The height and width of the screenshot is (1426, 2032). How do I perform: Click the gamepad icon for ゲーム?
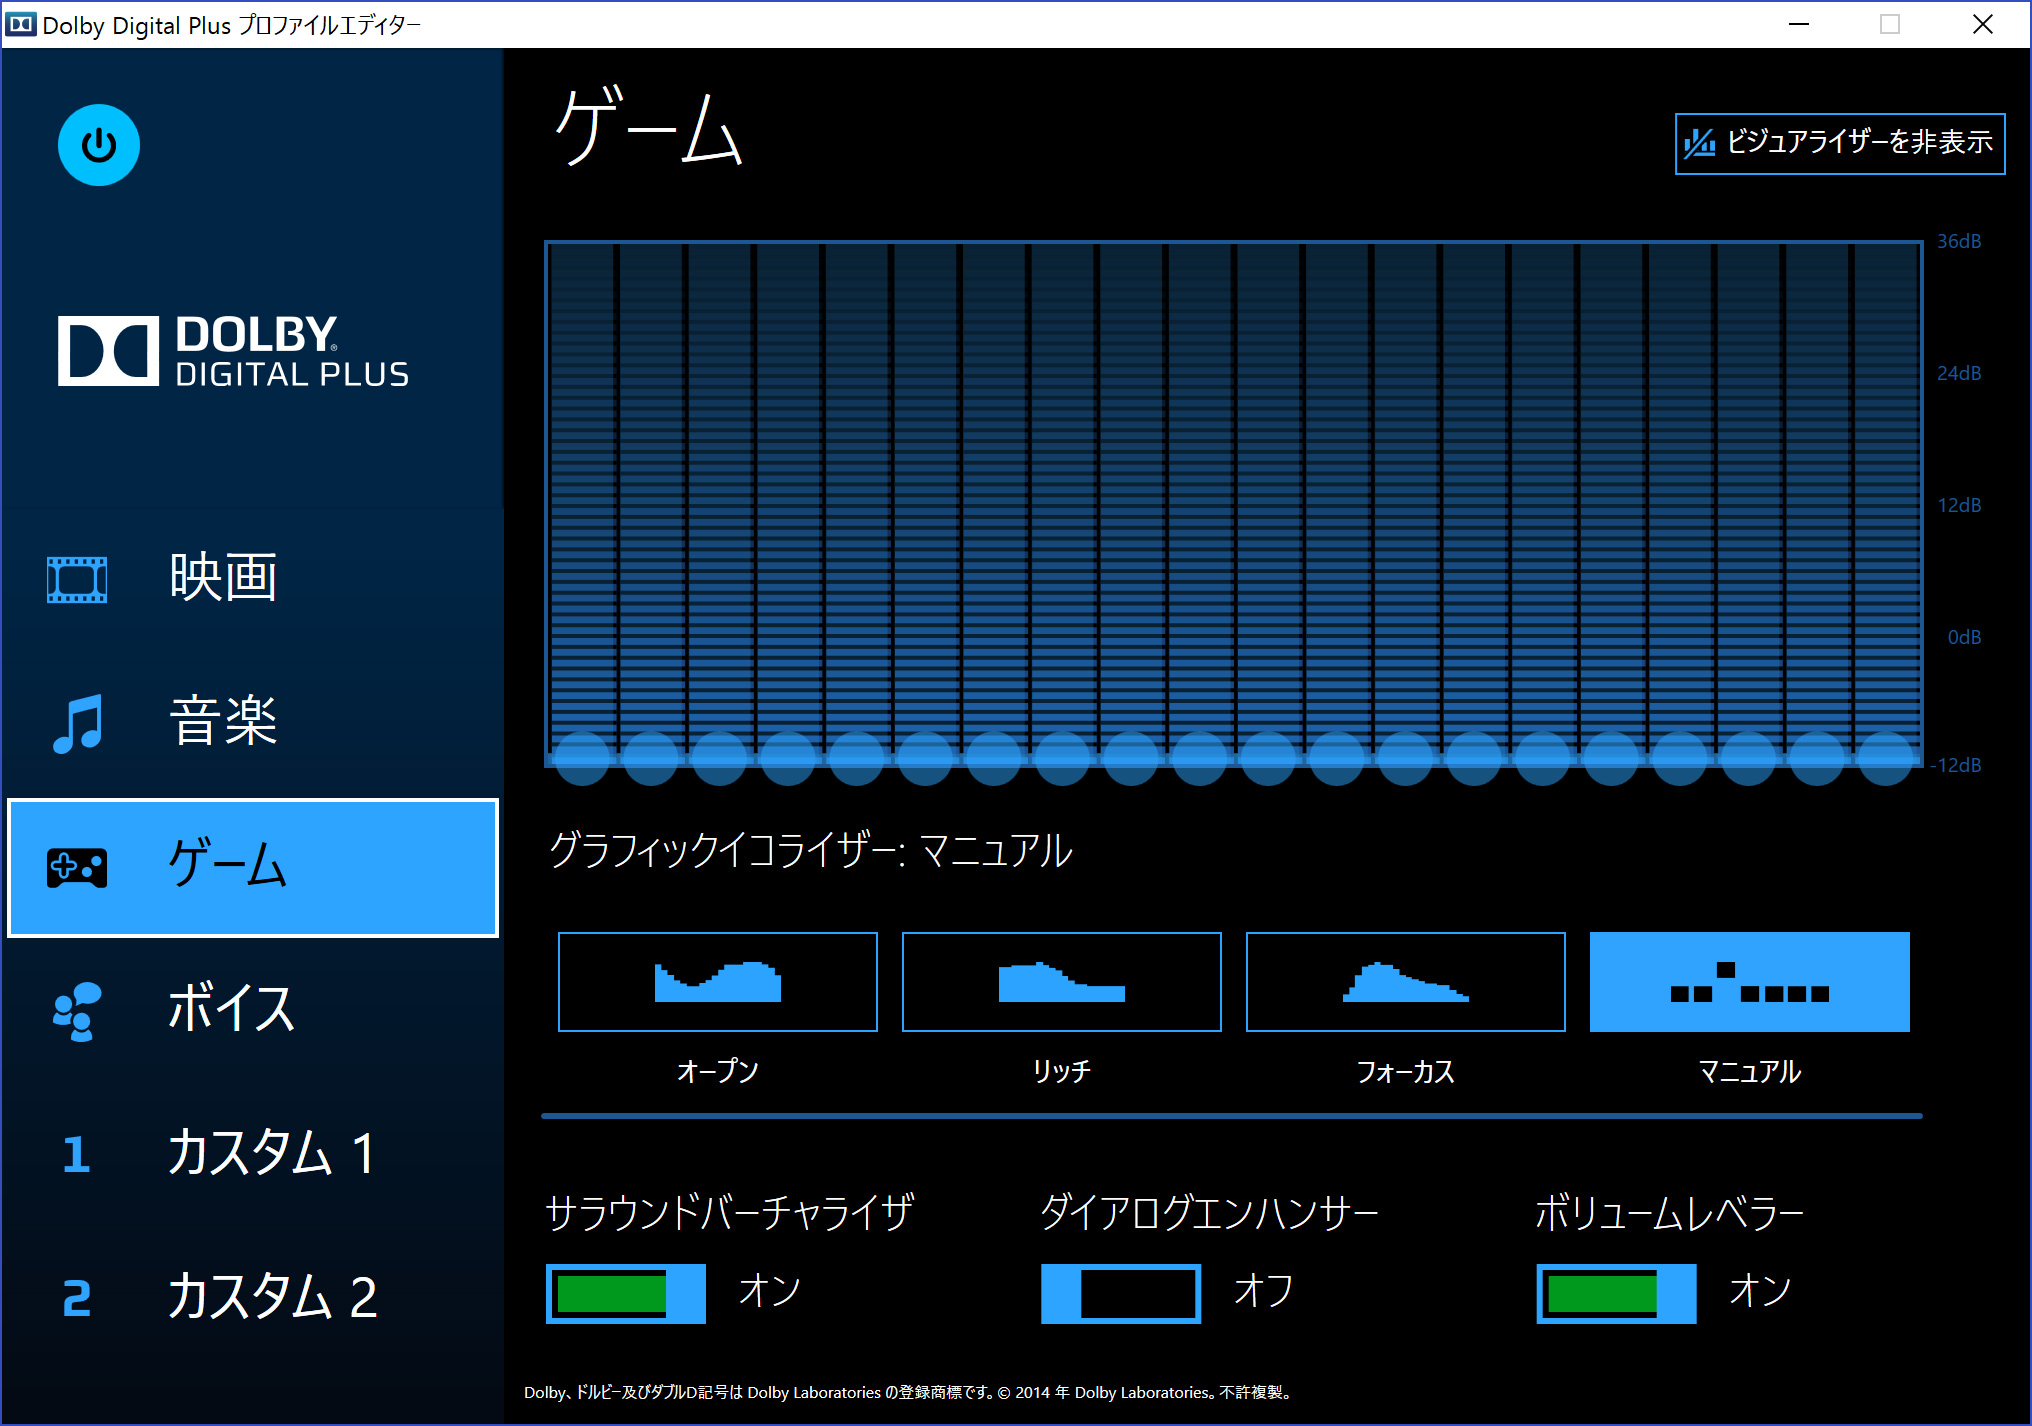[77, 868]
